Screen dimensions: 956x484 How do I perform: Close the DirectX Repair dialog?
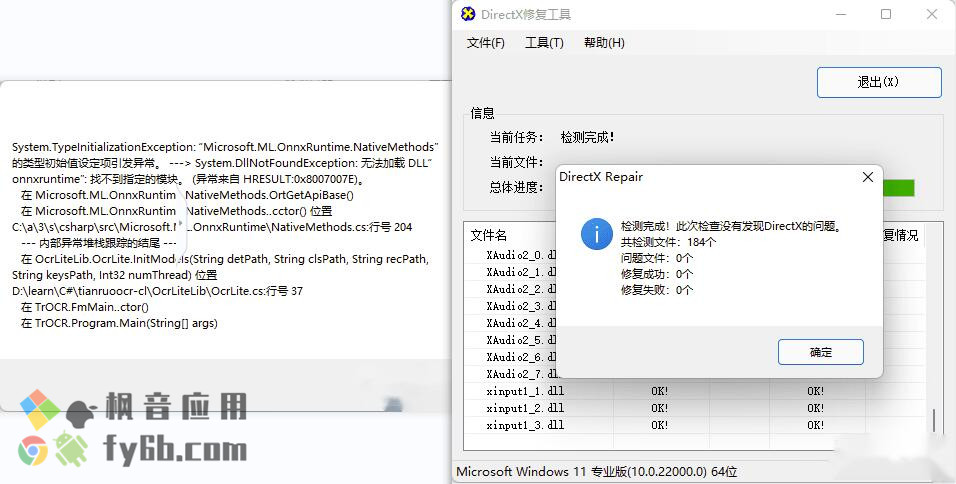coord(868,177)
